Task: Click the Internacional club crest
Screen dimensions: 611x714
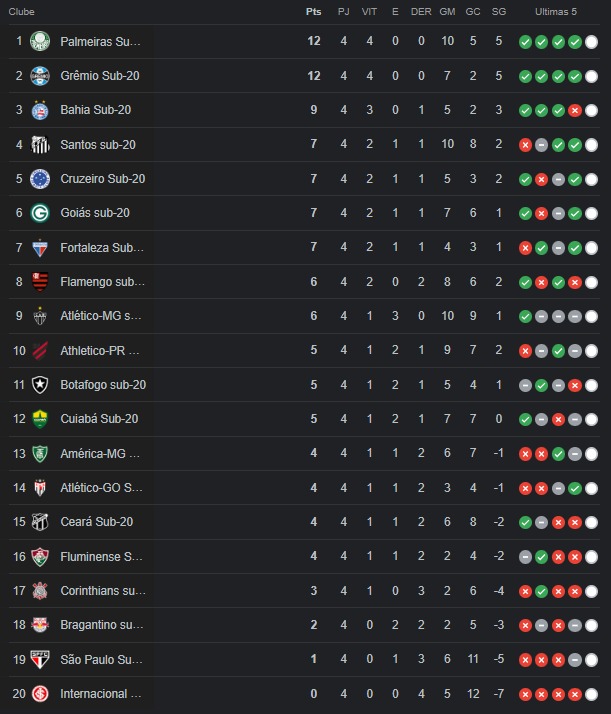Action: pos(40,694)
